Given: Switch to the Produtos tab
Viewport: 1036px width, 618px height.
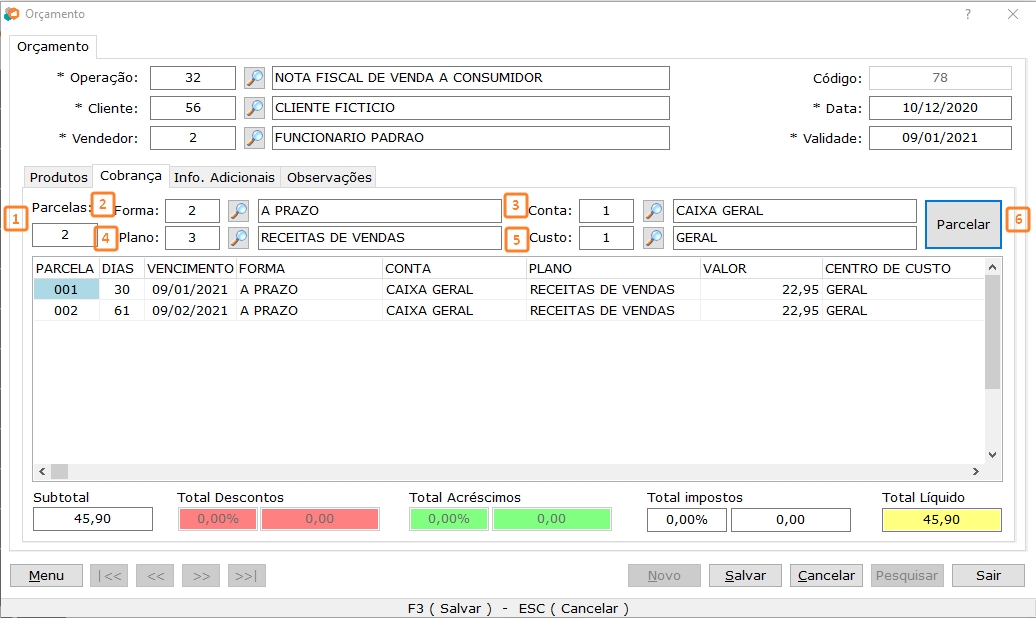Looking at the screenshot, I should click(58, 177).
